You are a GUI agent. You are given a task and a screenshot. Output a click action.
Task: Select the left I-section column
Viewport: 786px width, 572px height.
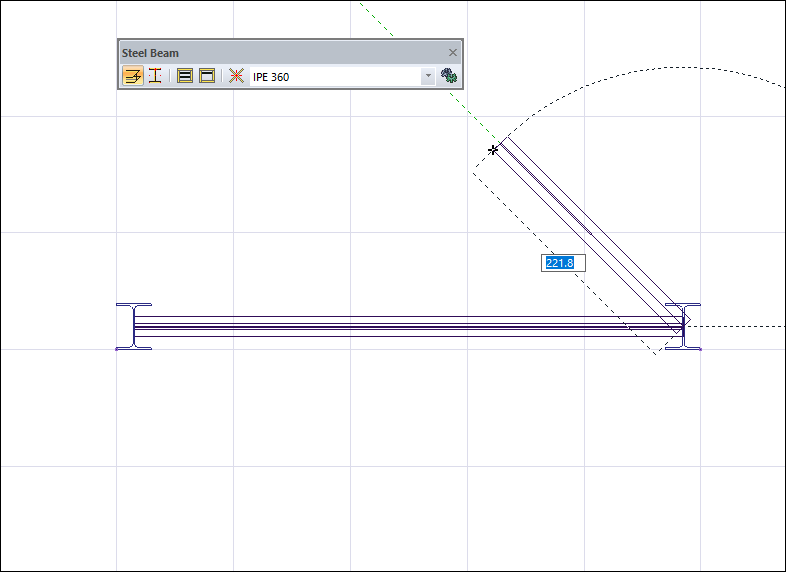[134, 327]
